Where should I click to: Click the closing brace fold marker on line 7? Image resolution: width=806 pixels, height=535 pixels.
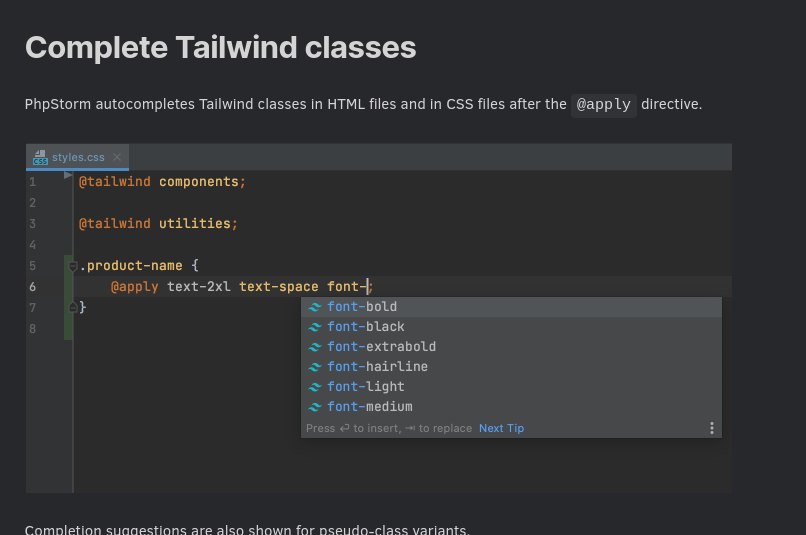(x=72, y=308)
